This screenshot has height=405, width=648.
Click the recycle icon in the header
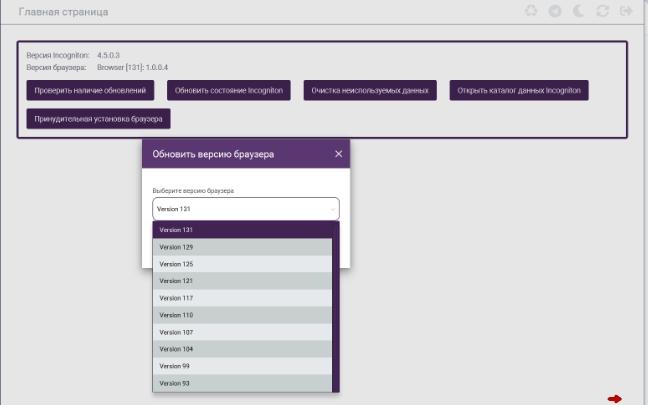pos(531,11)
